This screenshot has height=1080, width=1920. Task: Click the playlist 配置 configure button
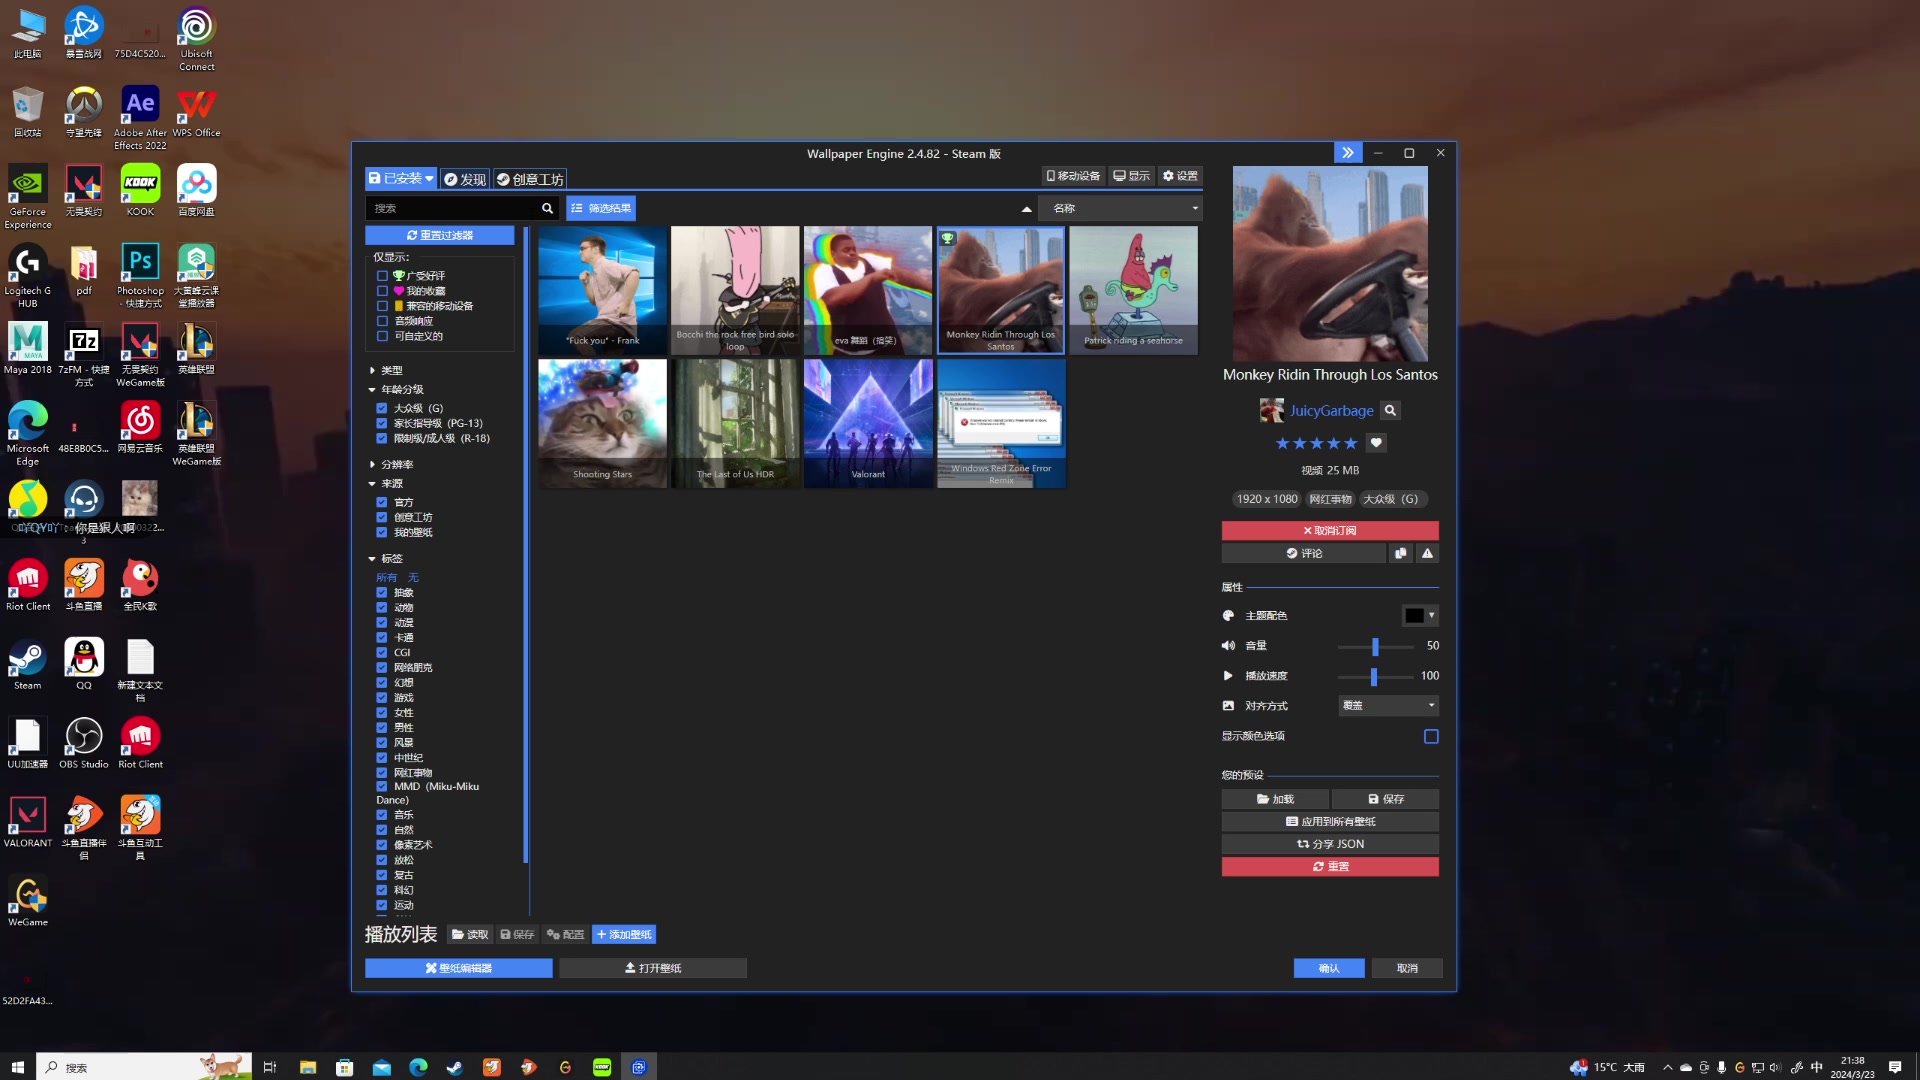tap(565, 934)
